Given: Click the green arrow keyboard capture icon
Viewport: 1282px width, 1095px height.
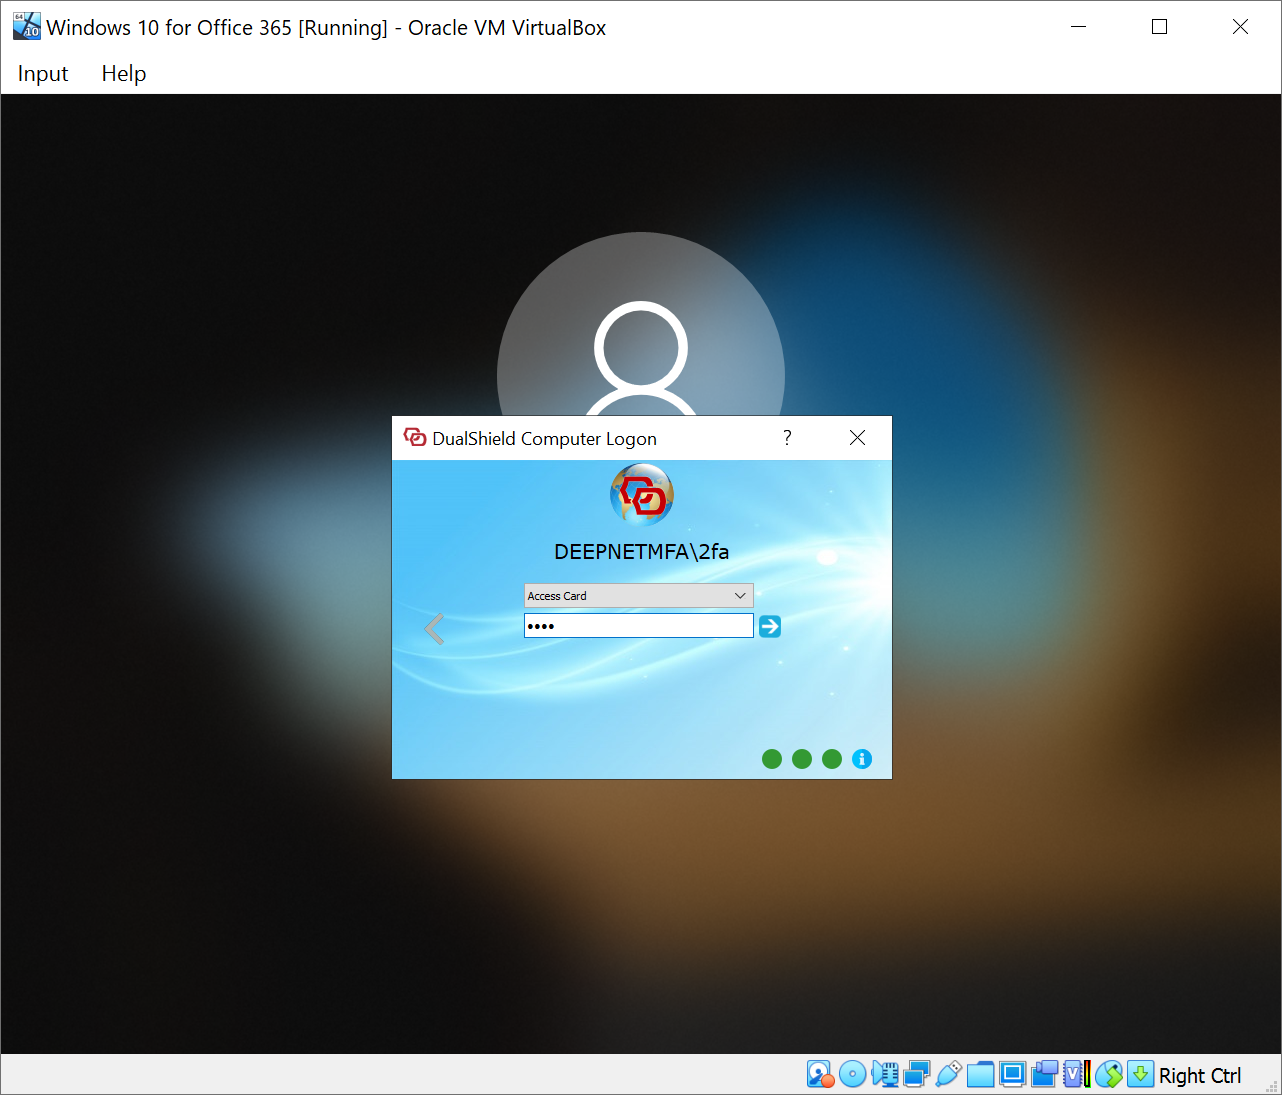Looking at the screenshot, I should [x=1140, y=1075].
